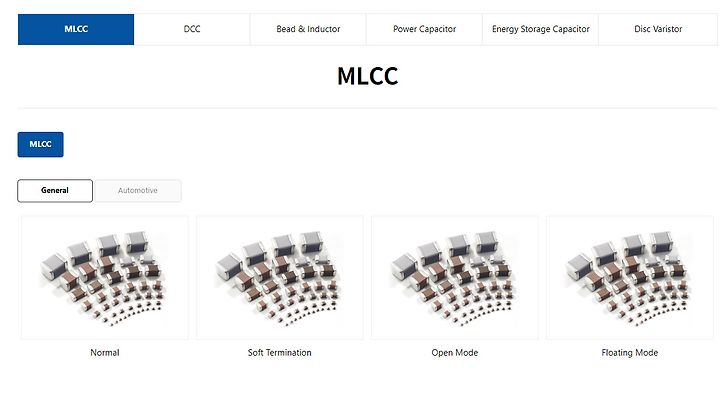
Task: Open the Bead & Inductor tab
Action: pos(308,29)
